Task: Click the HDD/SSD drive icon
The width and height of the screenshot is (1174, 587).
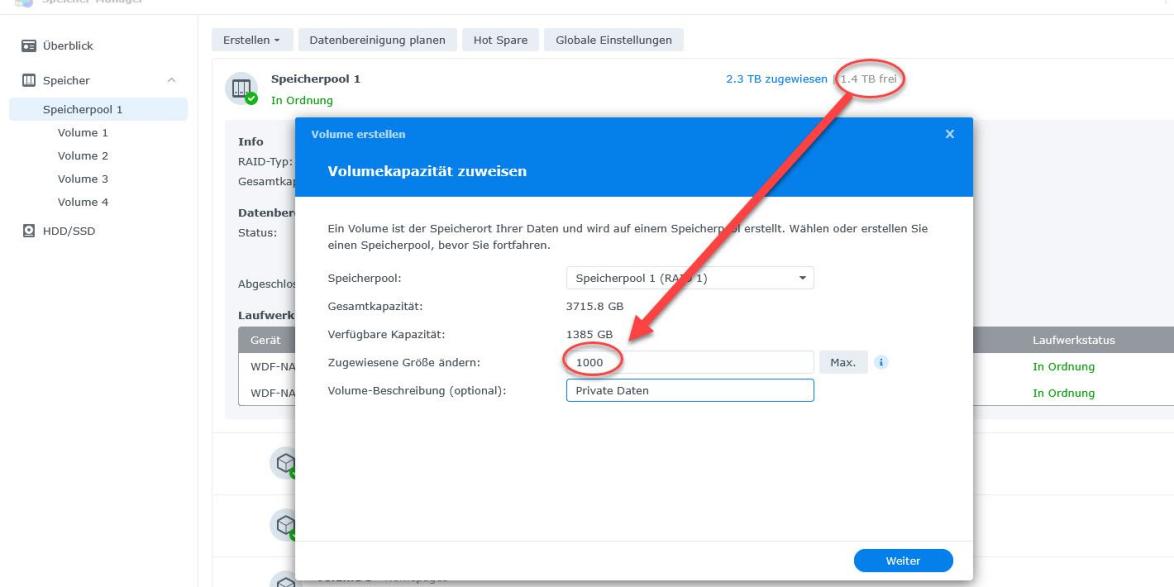Action: pos(29,232)
